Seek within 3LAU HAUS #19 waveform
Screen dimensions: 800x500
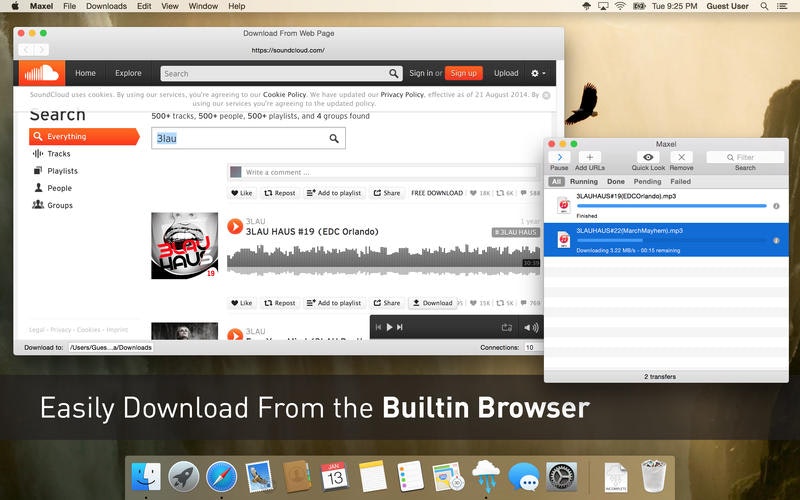(383, 260)
